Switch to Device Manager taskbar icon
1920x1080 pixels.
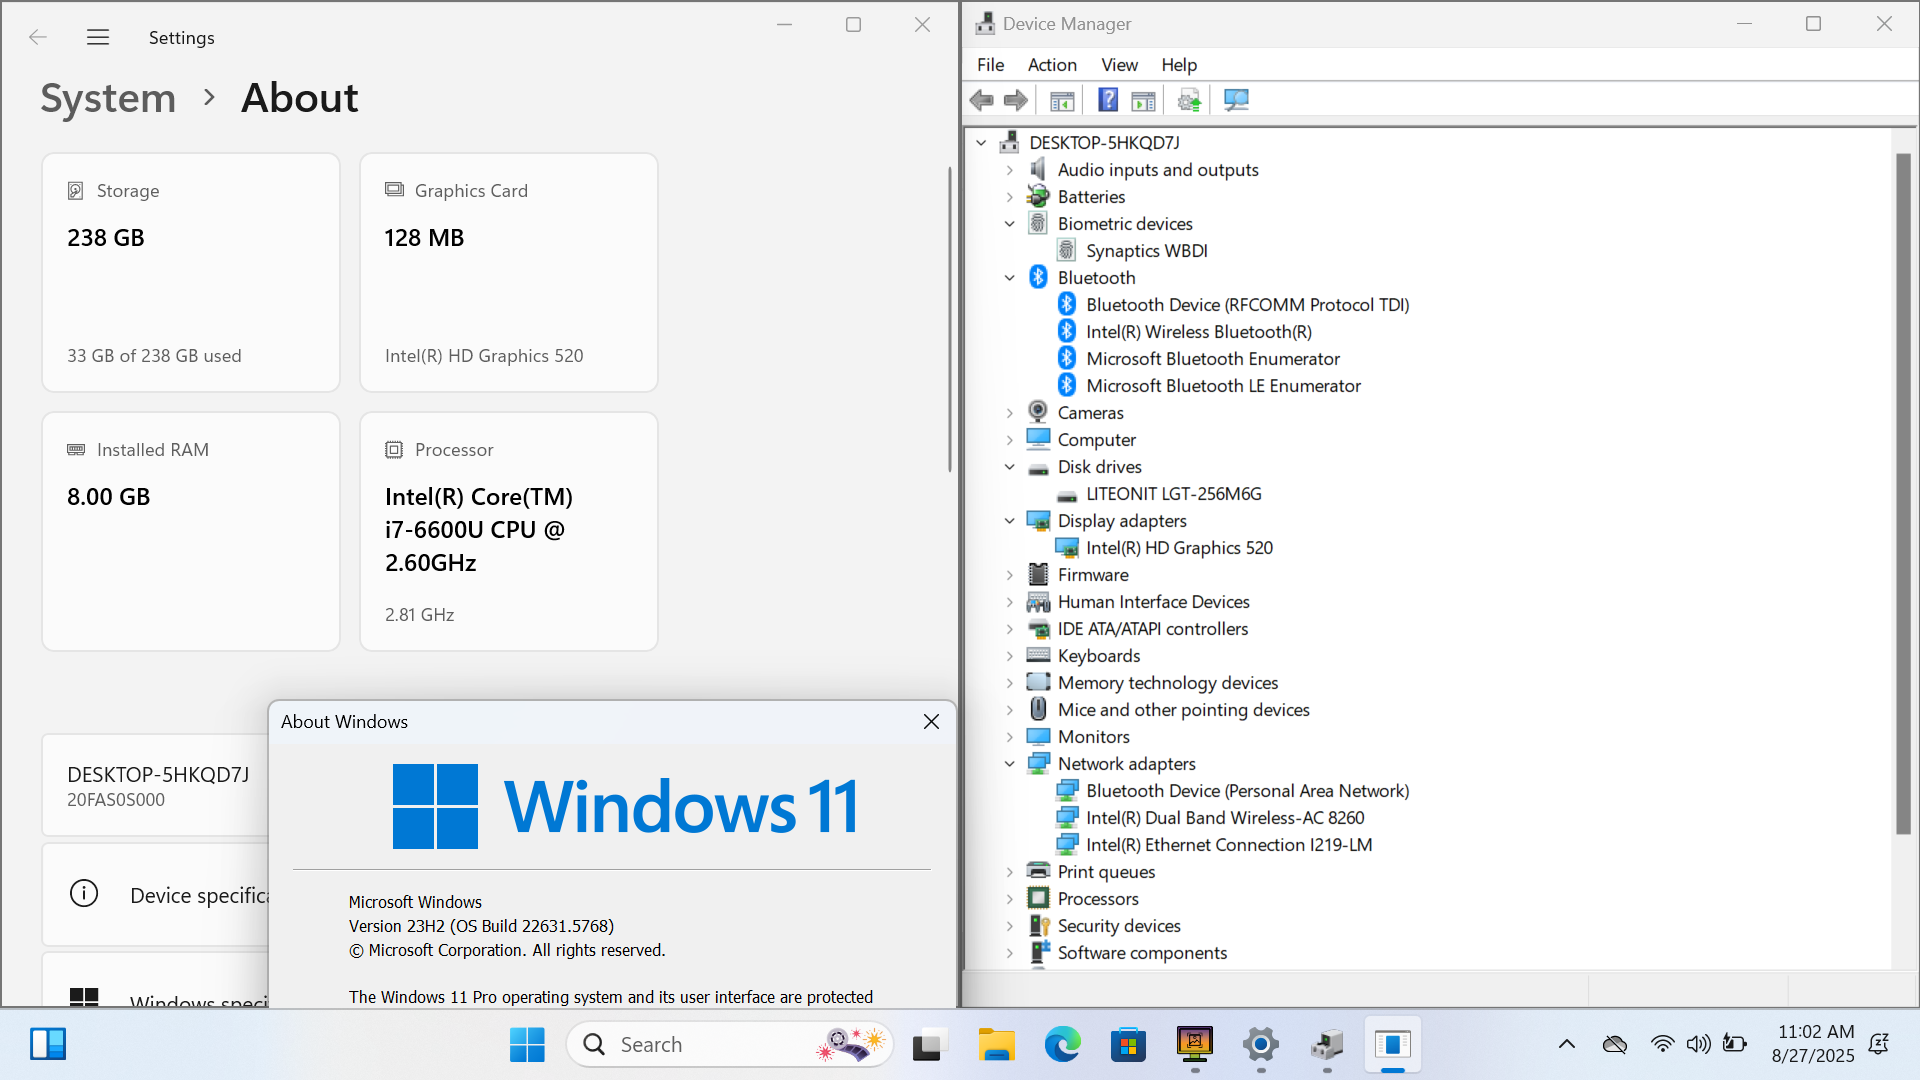pos(1327,1045)
